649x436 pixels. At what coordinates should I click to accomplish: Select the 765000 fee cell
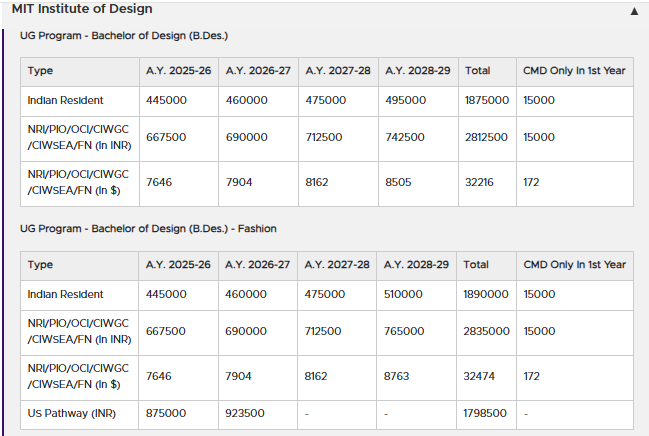(x=405, y=331)
